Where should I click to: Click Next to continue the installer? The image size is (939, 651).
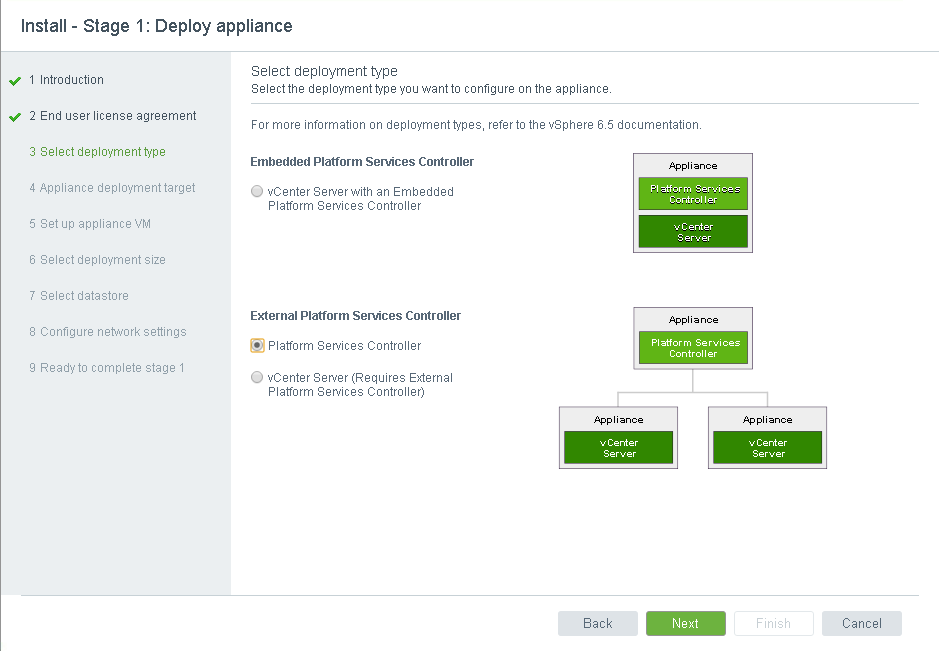click(685, 623)
